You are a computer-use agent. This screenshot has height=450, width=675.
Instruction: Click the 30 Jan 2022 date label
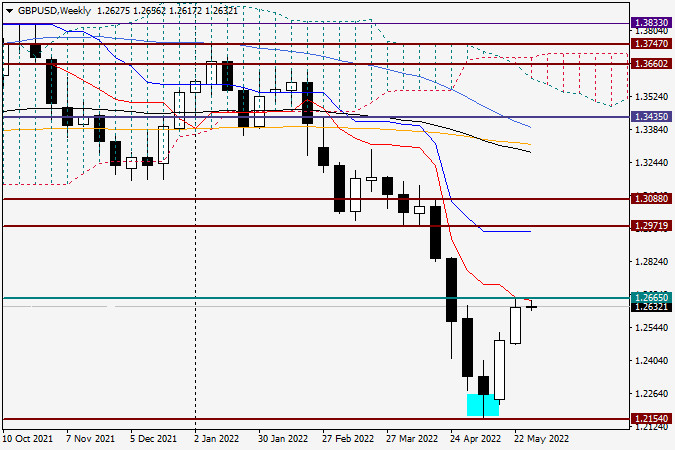tap(283, 439)
